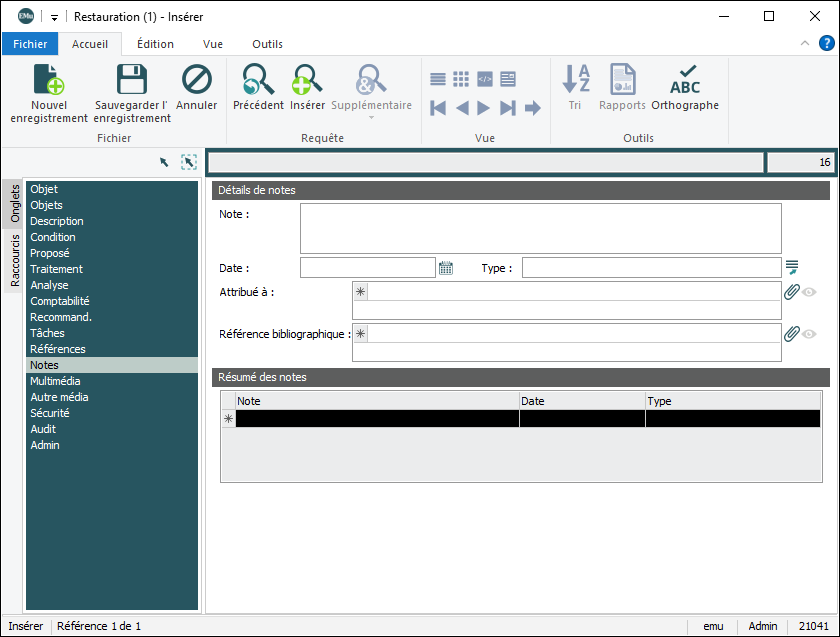The height and width of the screenshot is (637, 840).
Task: Click the Annuler icon
Action: [x=197, y=80]
